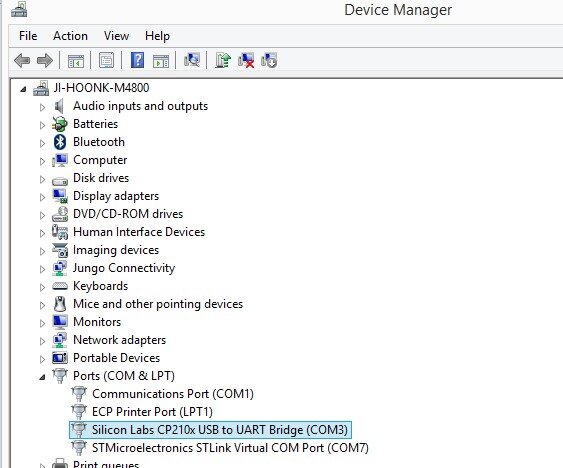Expand the Network adapters category
This screenshot has width=563, height=468.
coord(42,341)
